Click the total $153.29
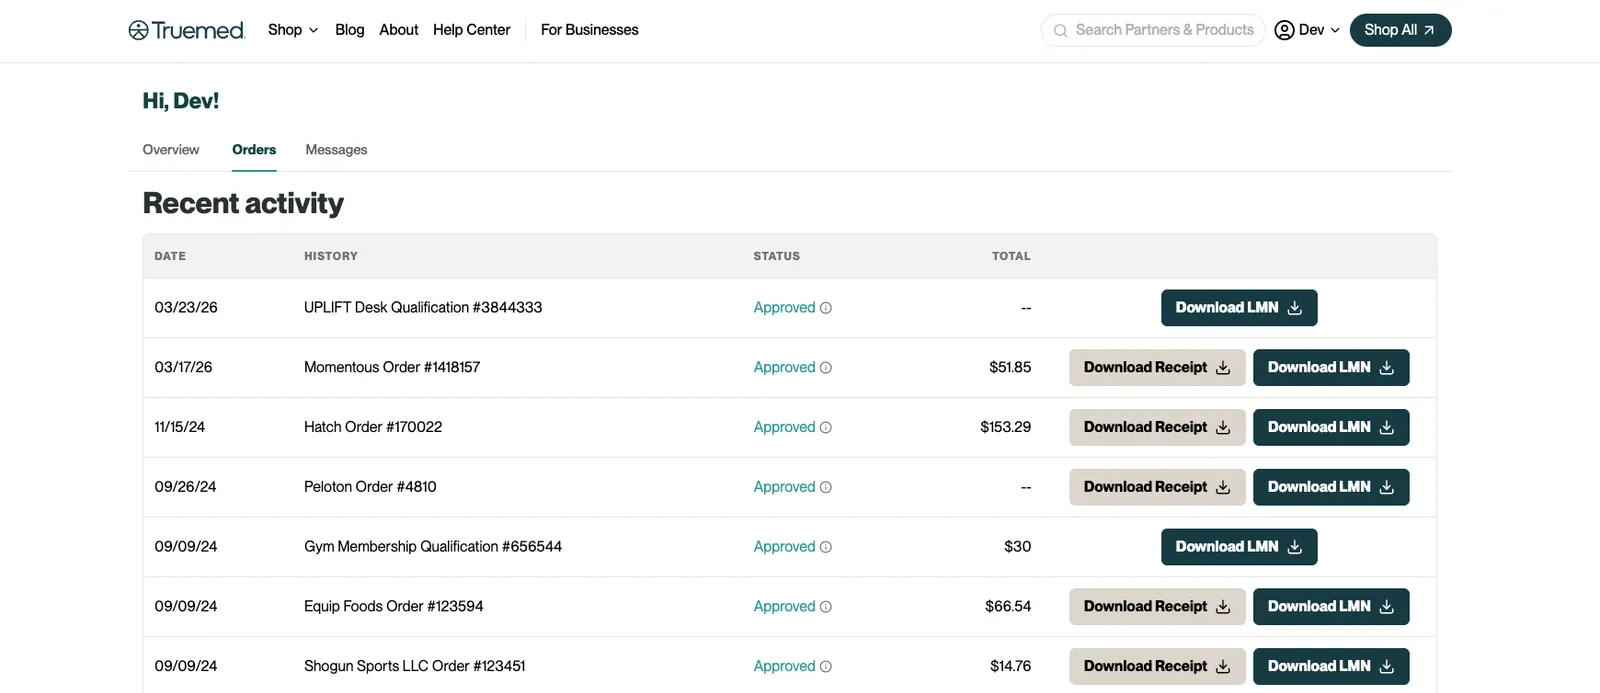 click(1005, 427)
